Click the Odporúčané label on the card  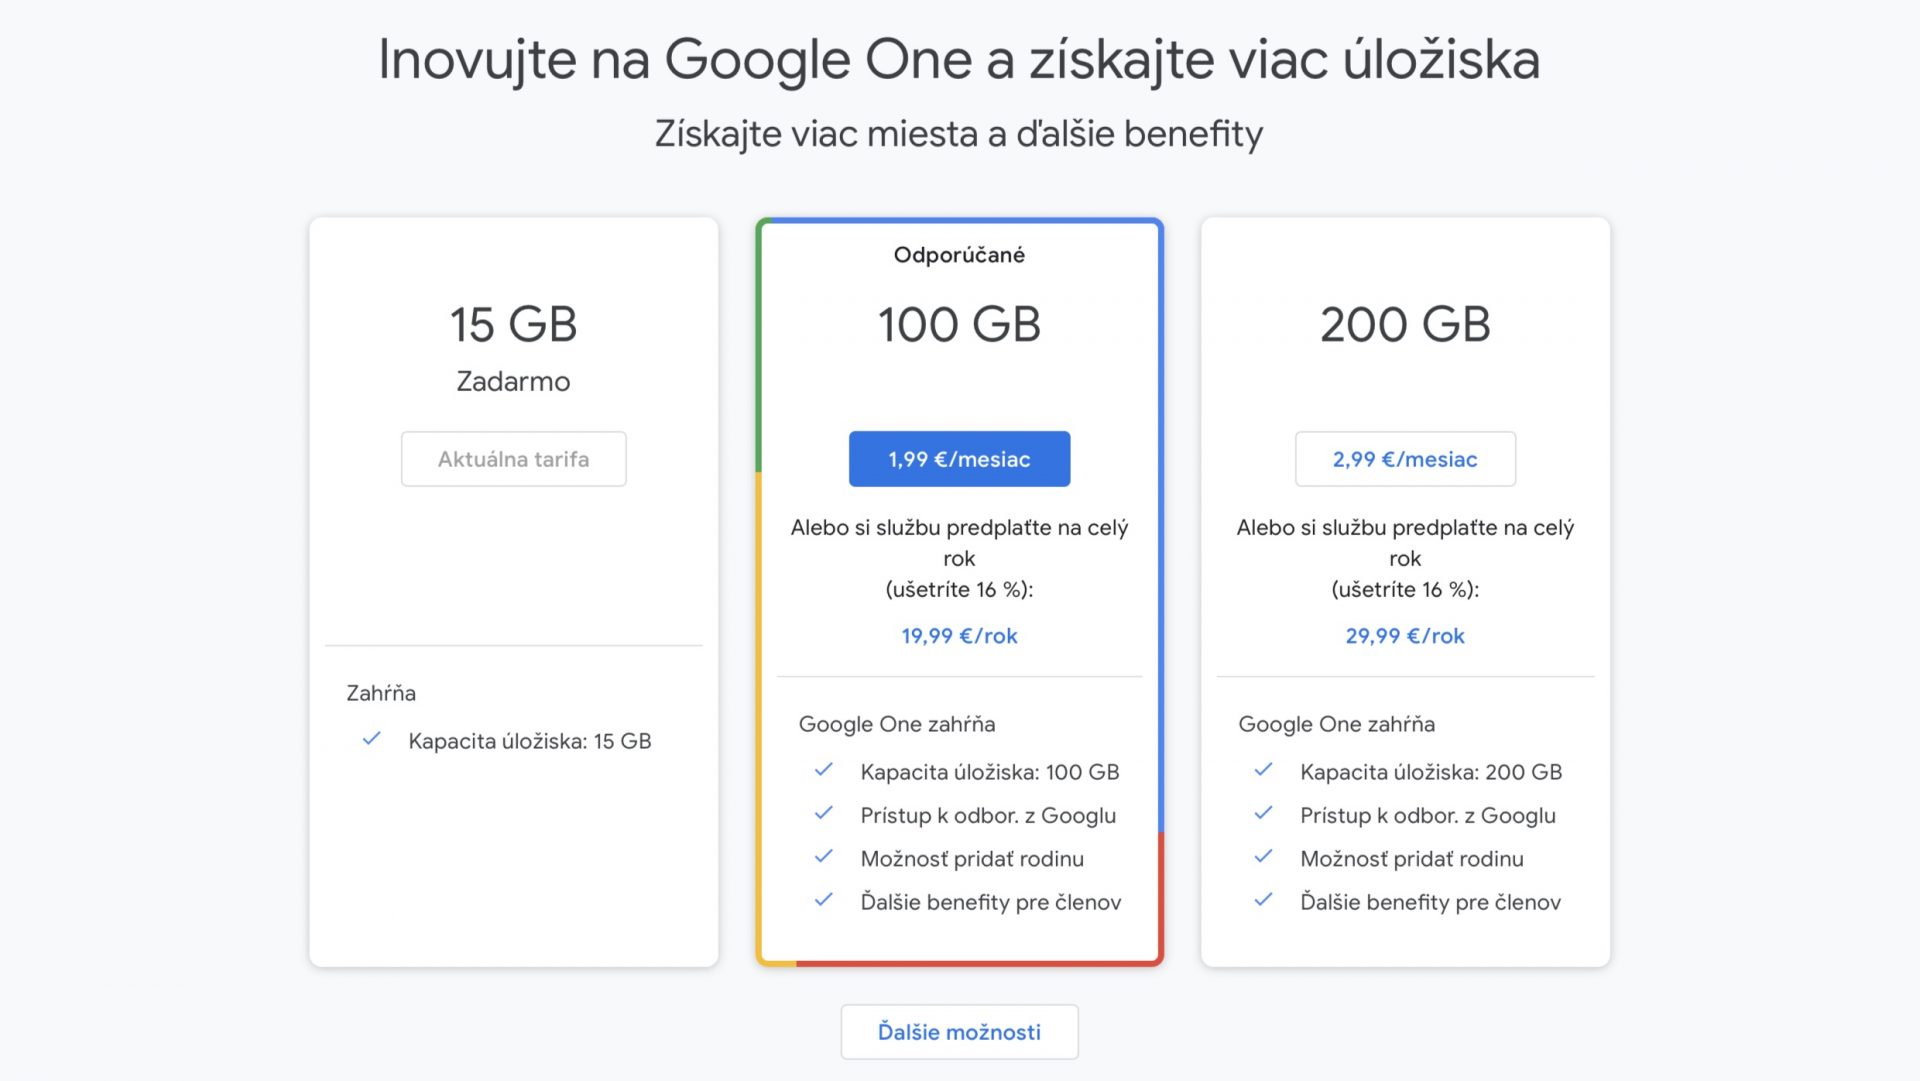pos(959,255)
